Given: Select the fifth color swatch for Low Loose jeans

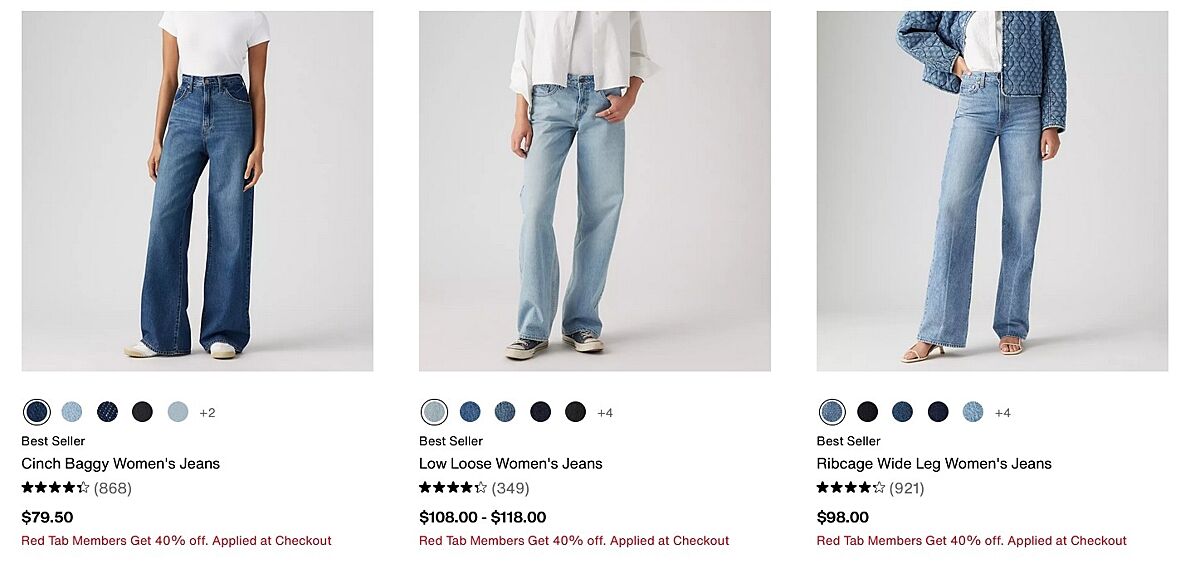Looking at the screenshot, I should (x=575, y=412).
